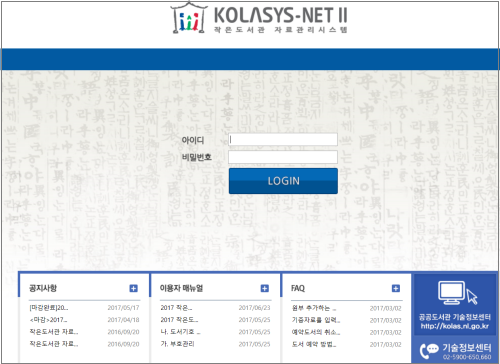Screen dimensions: 500x364
Task: Expand the 이용자 매뉴얼 list with its plus icon
Action: 265,288
